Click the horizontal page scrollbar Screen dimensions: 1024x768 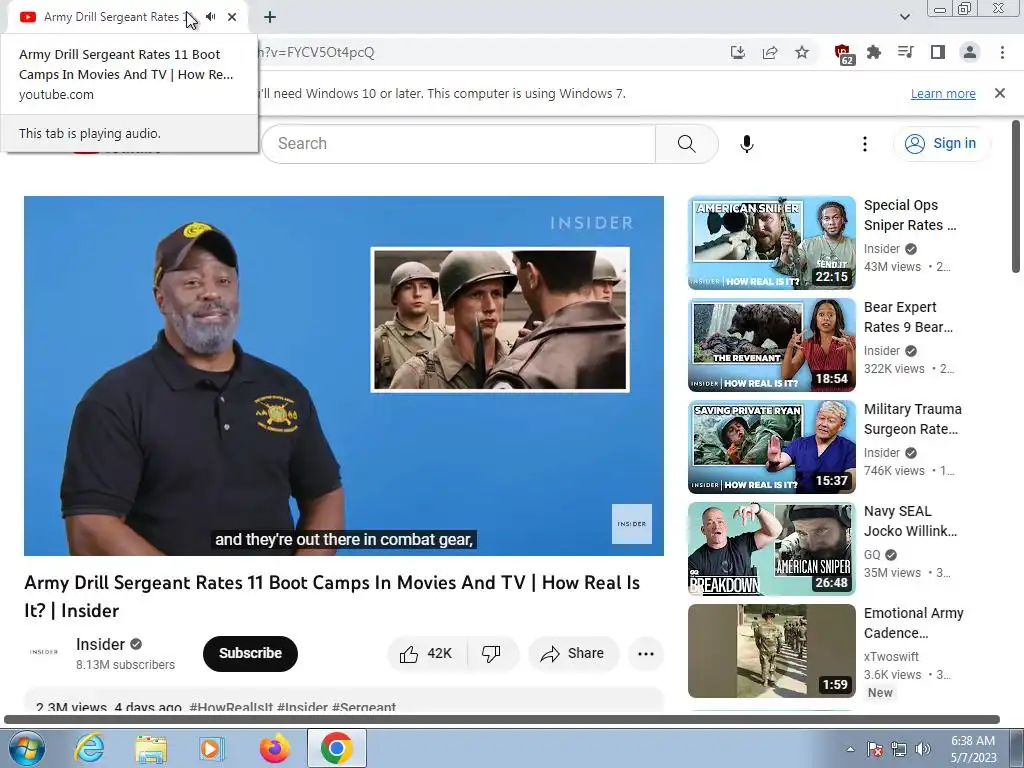(x=502, y=720)
